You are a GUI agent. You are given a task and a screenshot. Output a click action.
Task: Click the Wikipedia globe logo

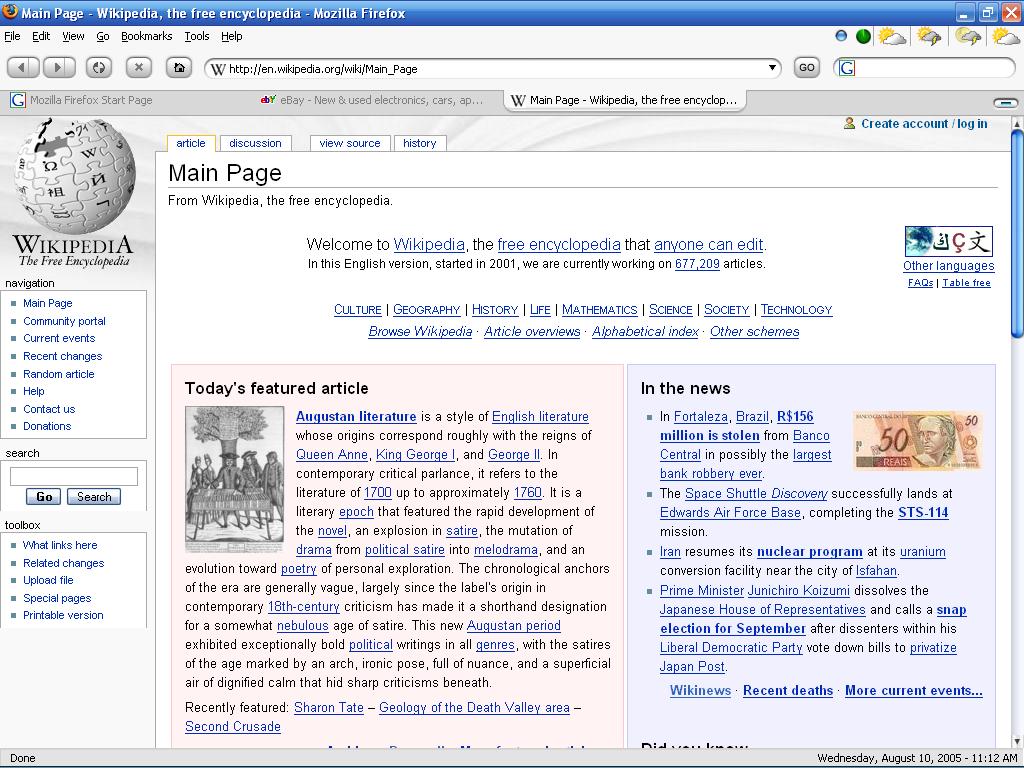(75, 176)
